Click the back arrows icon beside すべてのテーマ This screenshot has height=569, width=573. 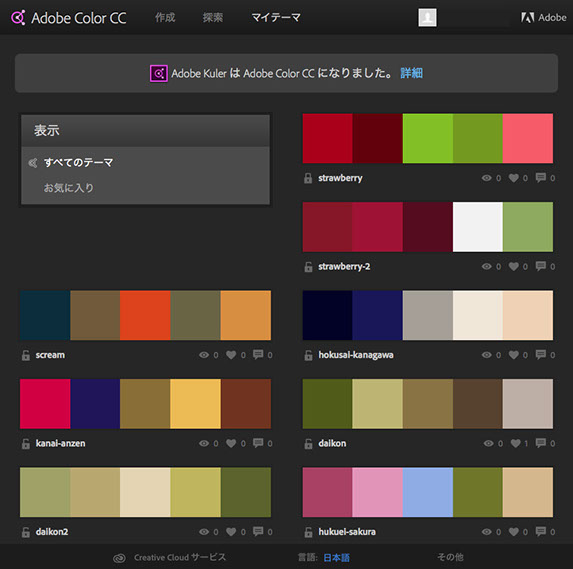pos(33,163)
